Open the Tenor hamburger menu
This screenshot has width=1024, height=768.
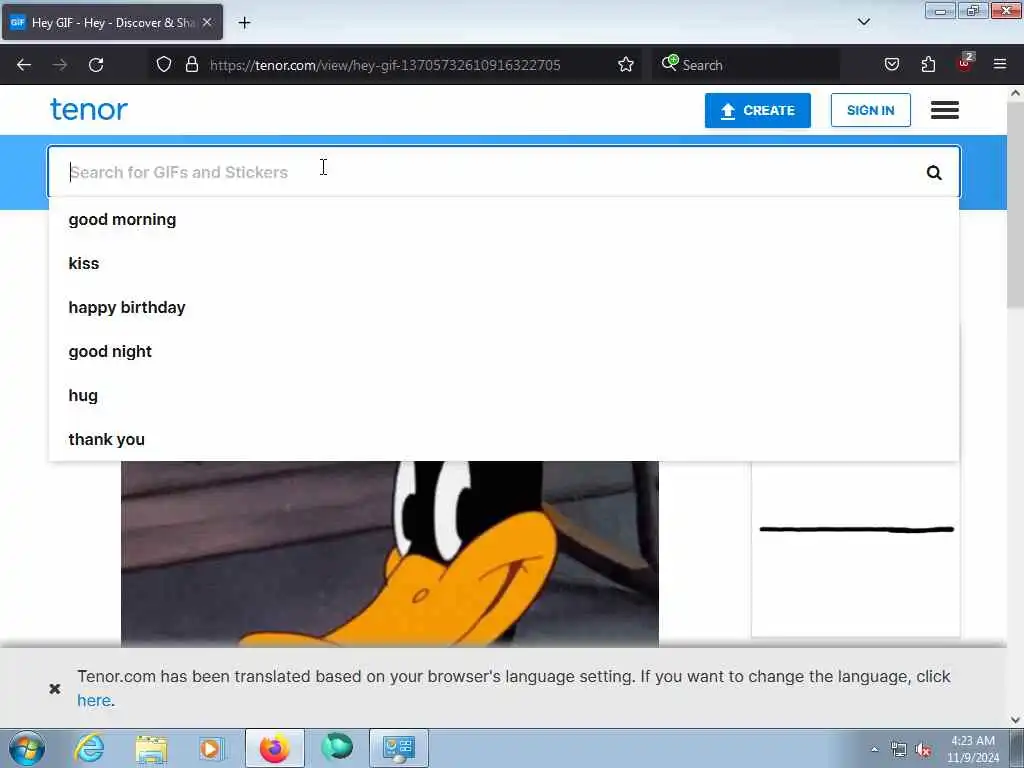[x=944, y=110]
